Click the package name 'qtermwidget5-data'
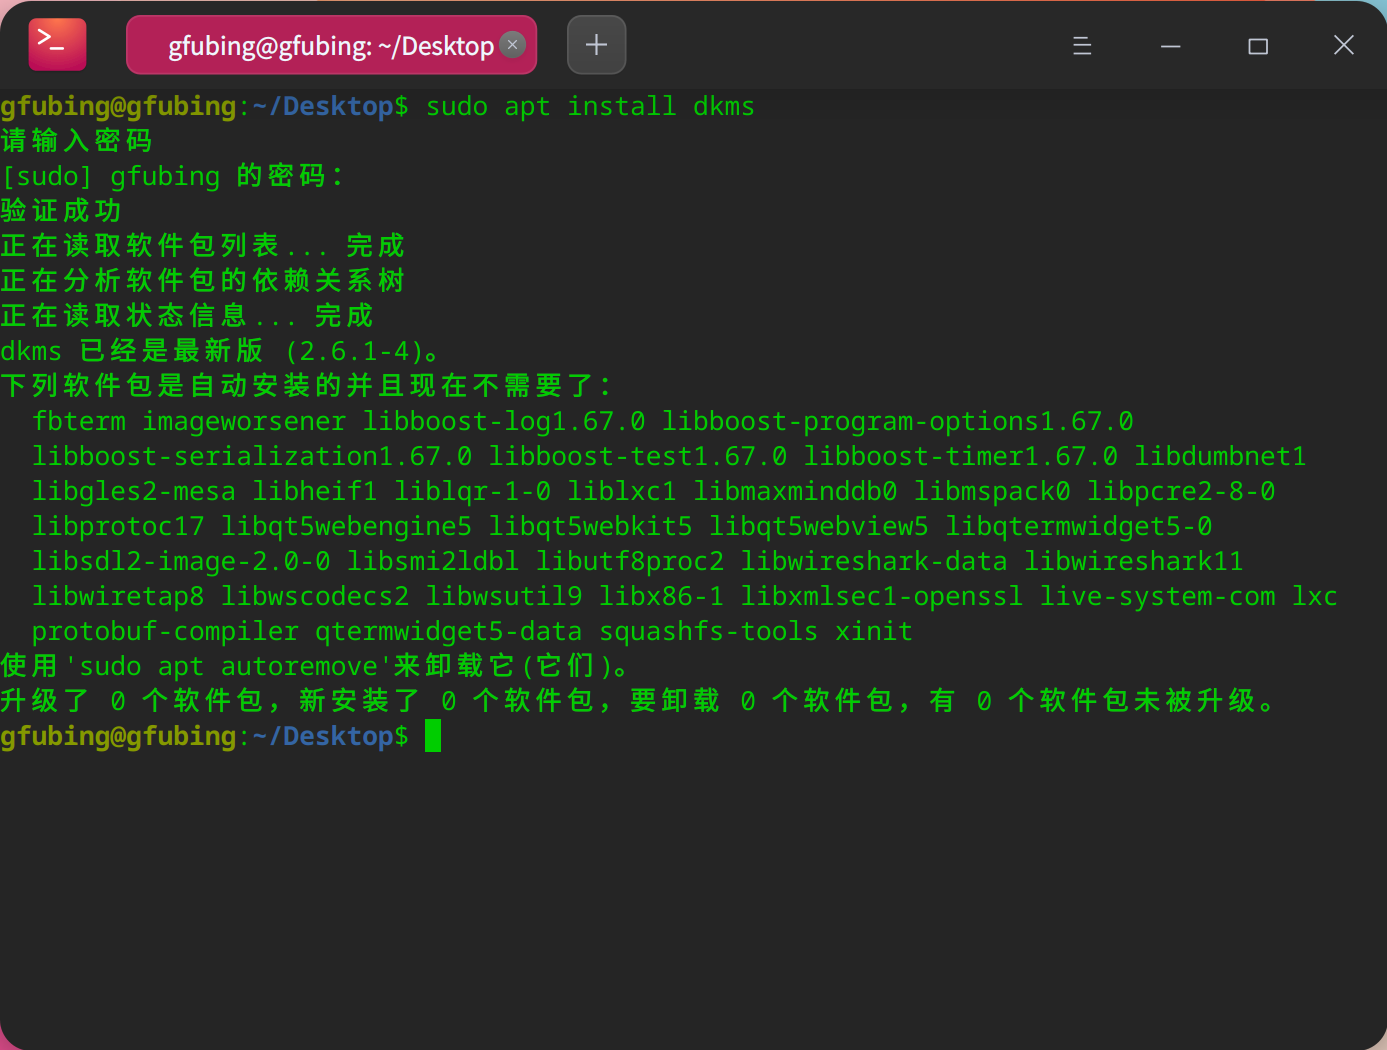 [449, 631]
